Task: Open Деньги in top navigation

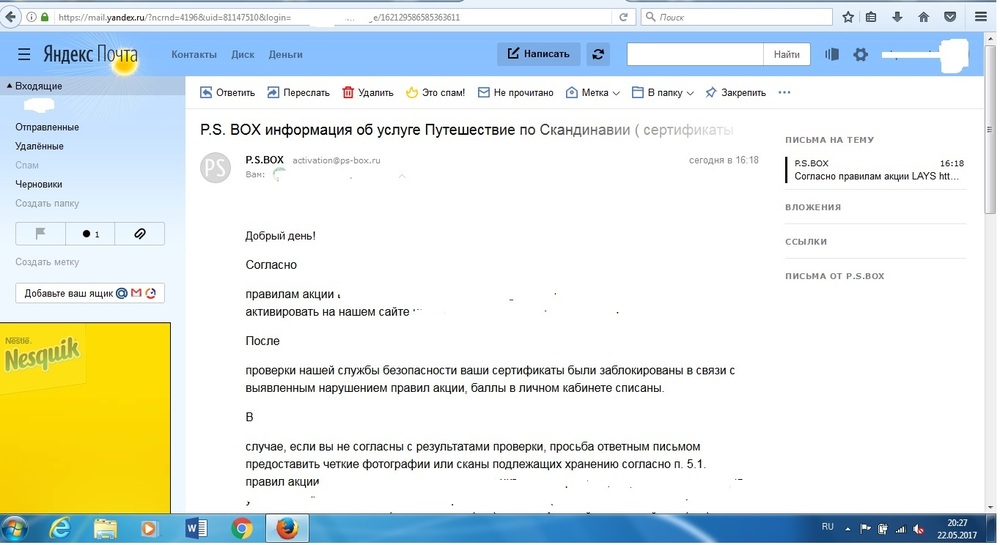Action: point(285,54)
